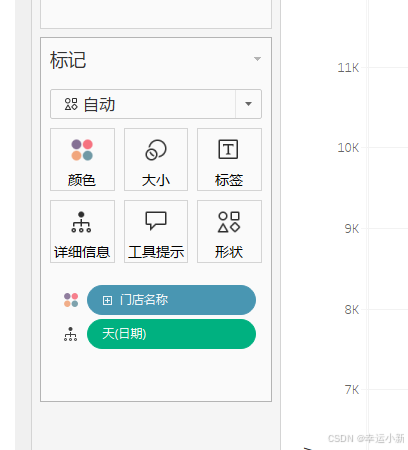The height and width of the screenshot is (450, 408).
Task: Open the 自动 mark type dropdown
Action: (x=156, y=104)
